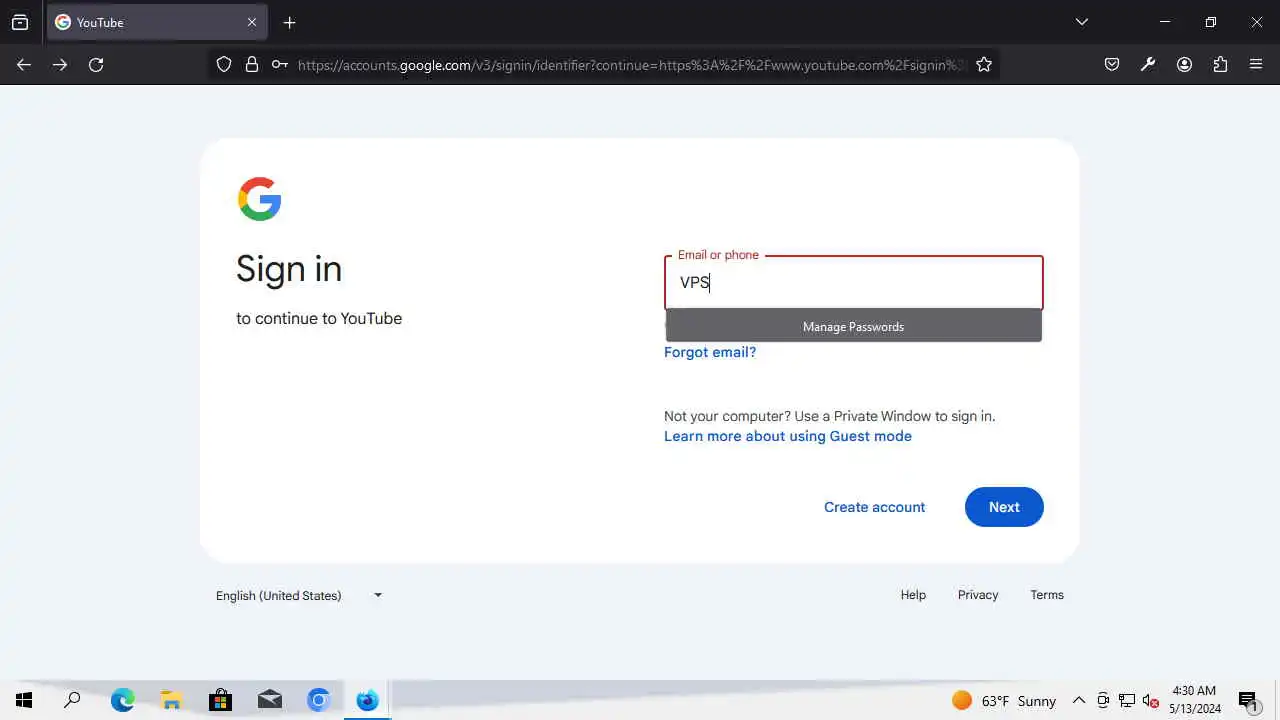Open the Help link
Image resolution: width=1280 pixels, height=720 pixels.
point(913,595)
